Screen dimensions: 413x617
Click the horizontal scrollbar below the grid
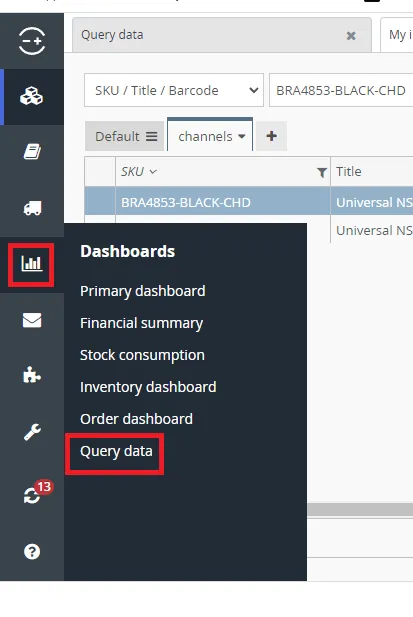pyautogui.click(x=360, y=510)
